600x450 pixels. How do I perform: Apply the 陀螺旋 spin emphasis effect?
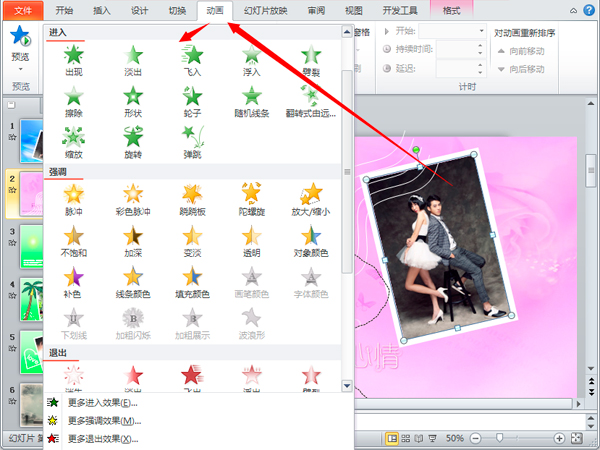(251, 199)
